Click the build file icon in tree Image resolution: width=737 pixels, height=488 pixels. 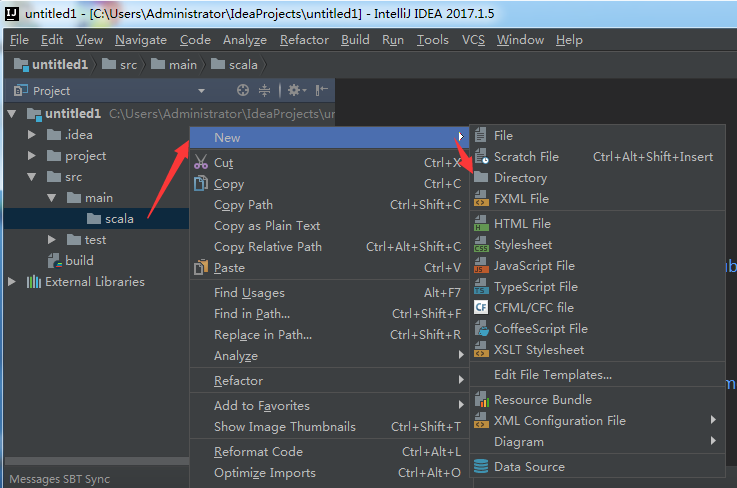55,260
